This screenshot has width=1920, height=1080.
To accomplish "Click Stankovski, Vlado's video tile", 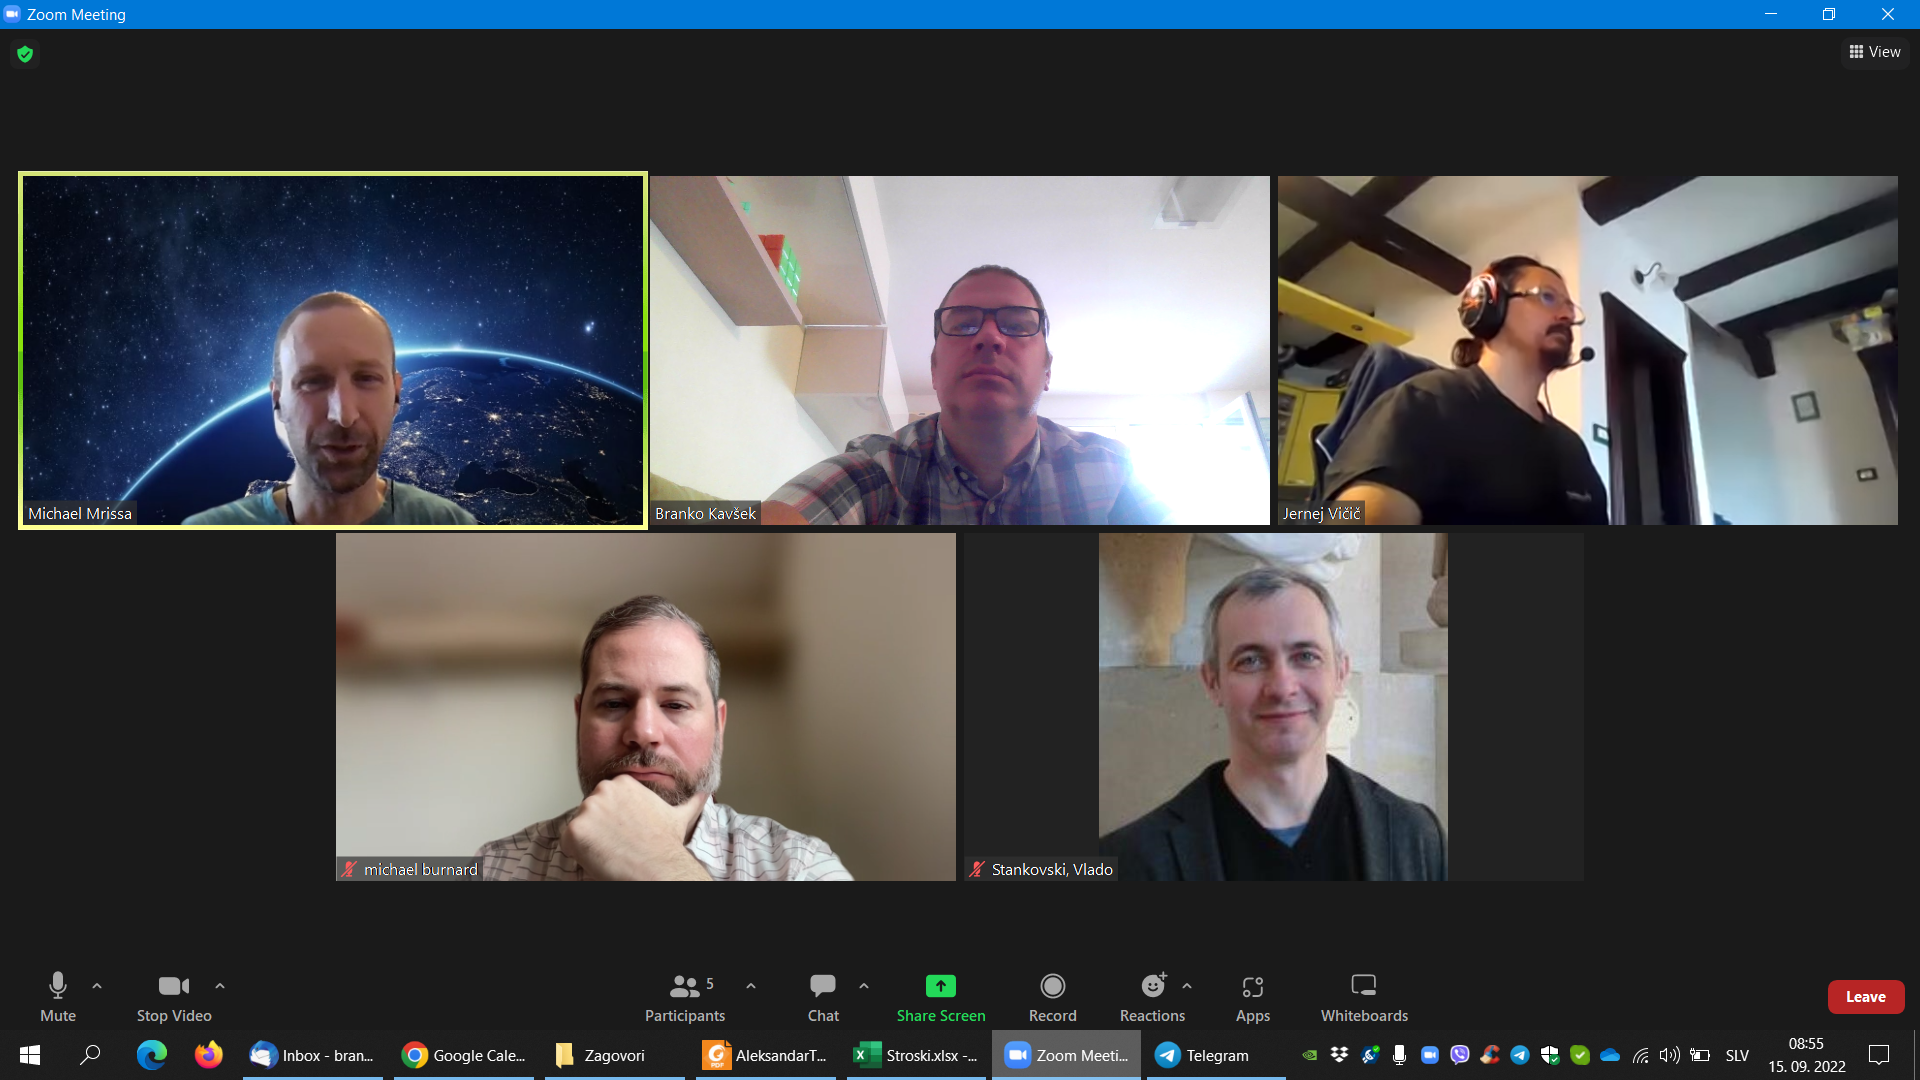I will pos(1272,706).
